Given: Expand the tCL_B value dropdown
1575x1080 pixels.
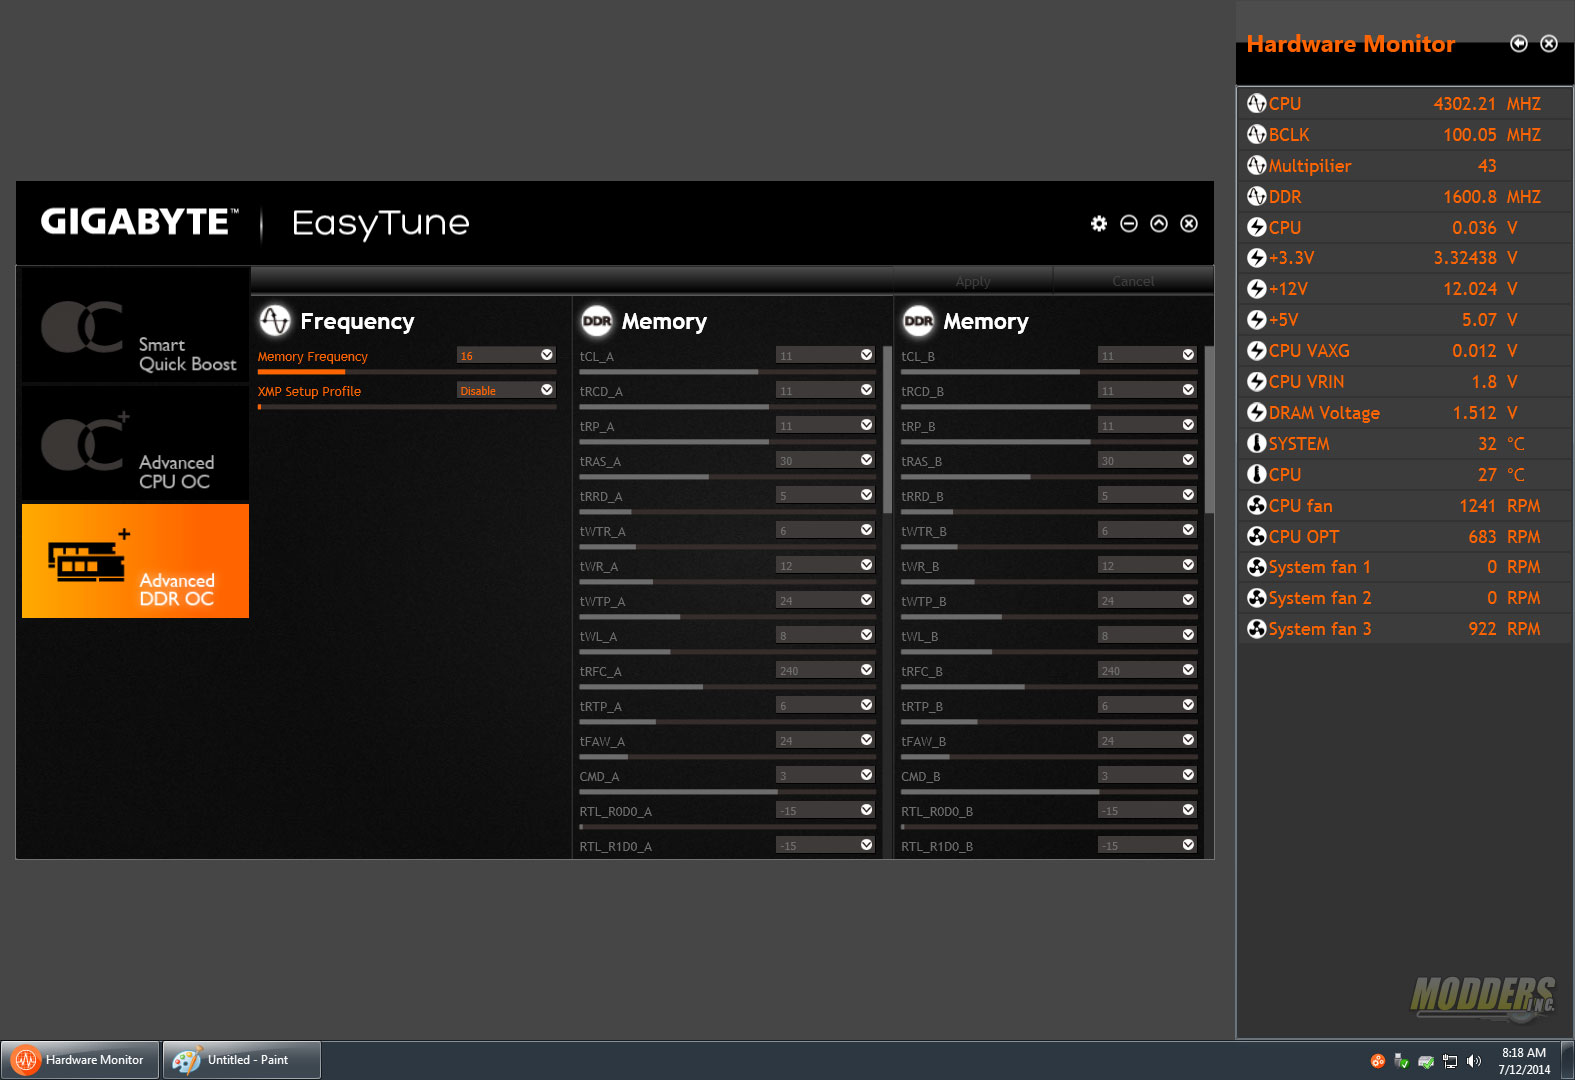Looking at the screenshot, I should pyautogui.click(x=1147, y=355).
